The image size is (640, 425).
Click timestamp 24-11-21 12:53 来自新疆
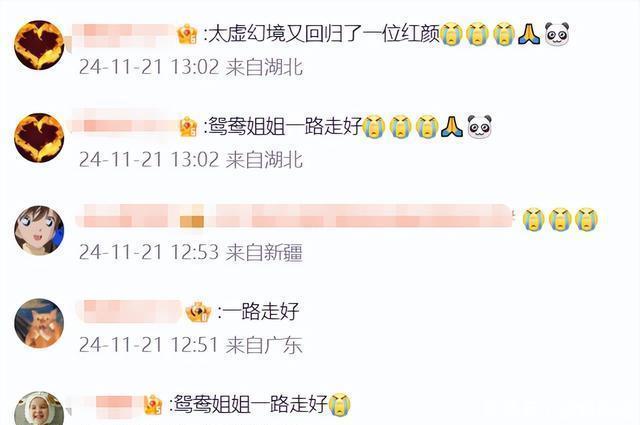[x=191, y=252]
